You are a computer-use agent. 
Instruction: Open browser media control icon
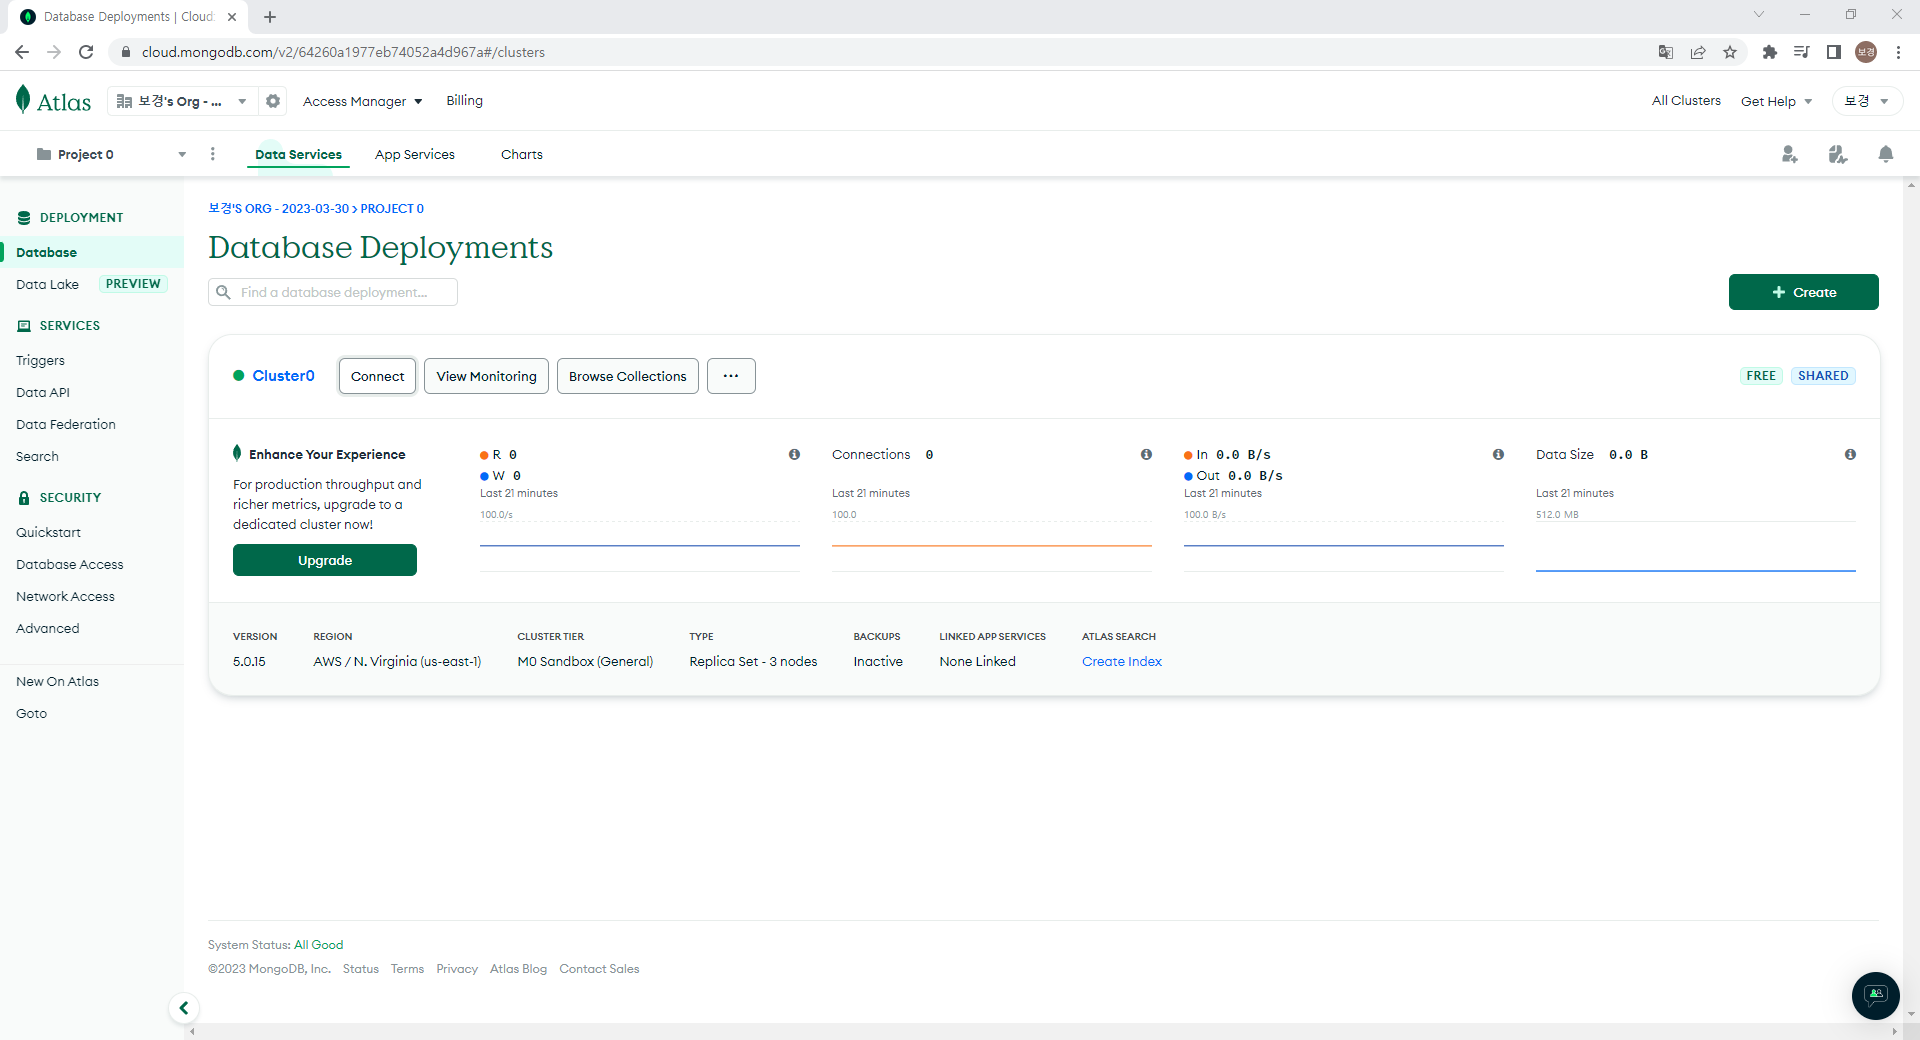pos(1802,52)
